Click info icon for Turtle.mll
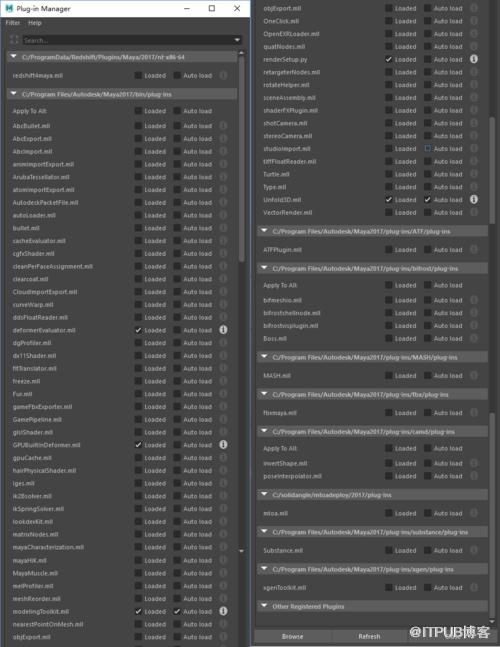Viewport: 500px width, 647px height. click(x=474, y=174)
